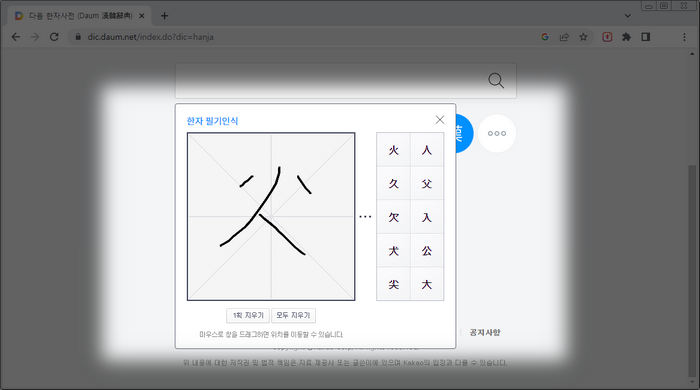
Task: Select the 入 candidate character
Action: [x=427, y=217]
